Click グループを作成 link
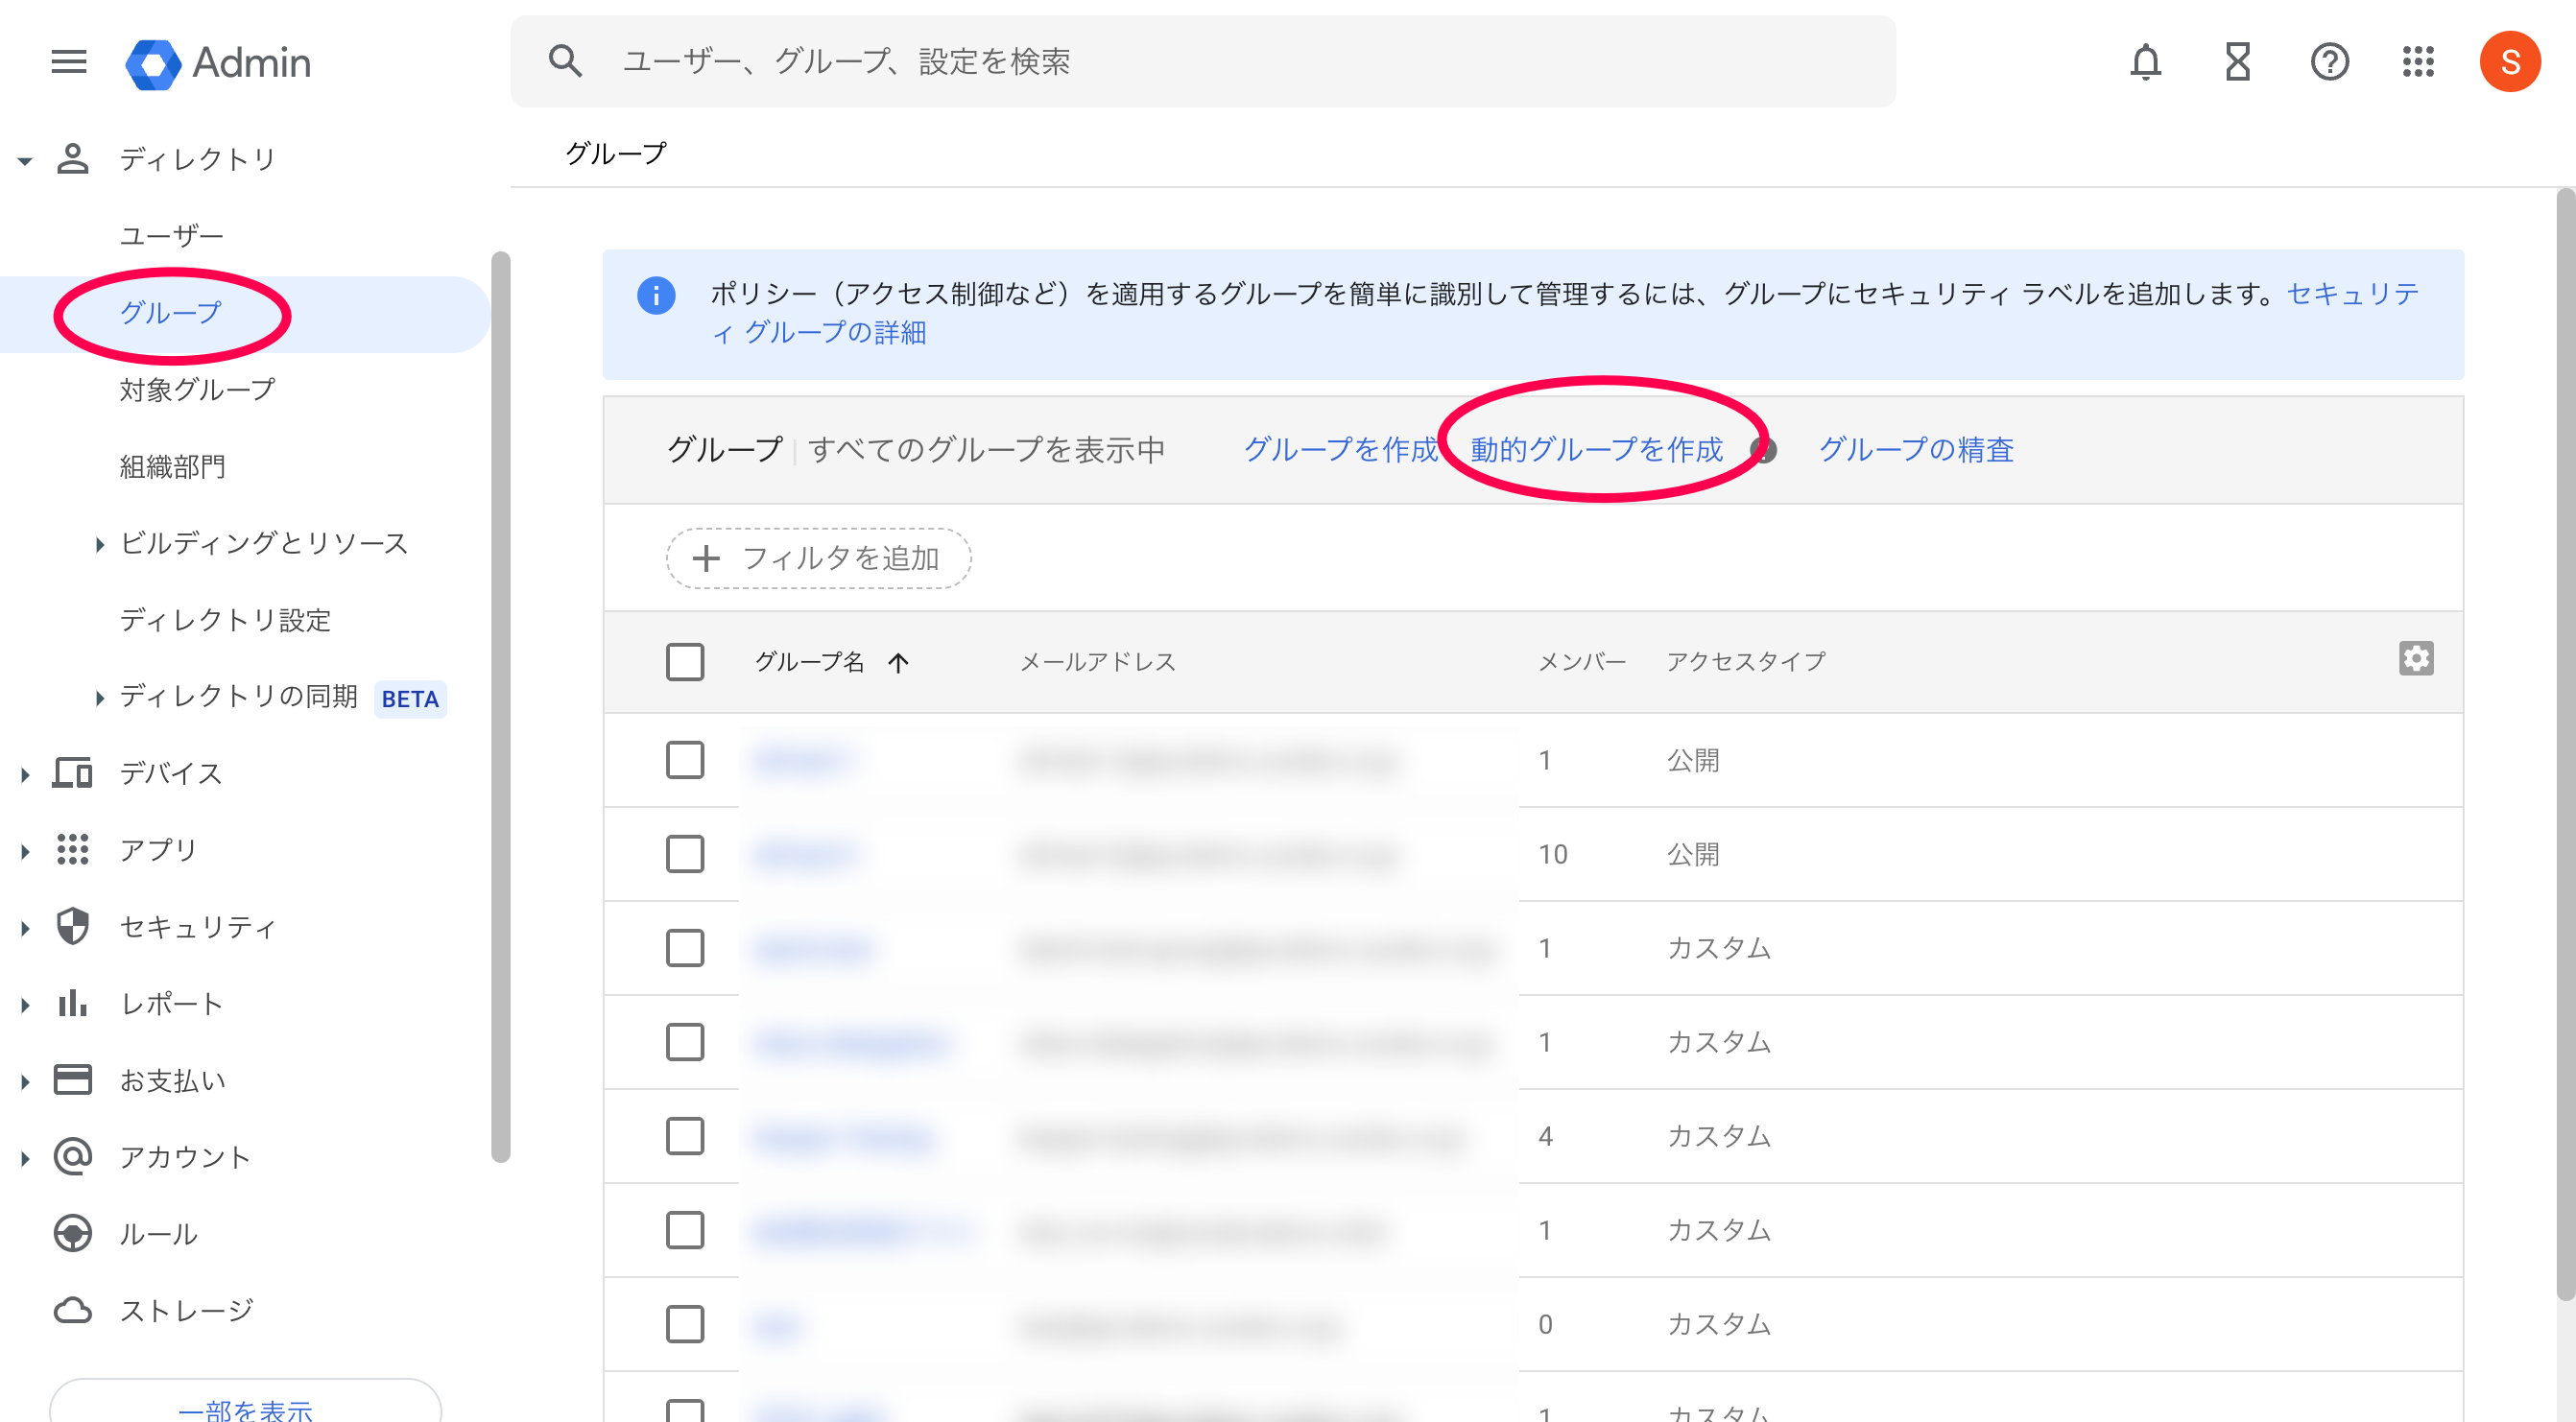This screenshot has width=2576, height=1422. click(1340, 449)
